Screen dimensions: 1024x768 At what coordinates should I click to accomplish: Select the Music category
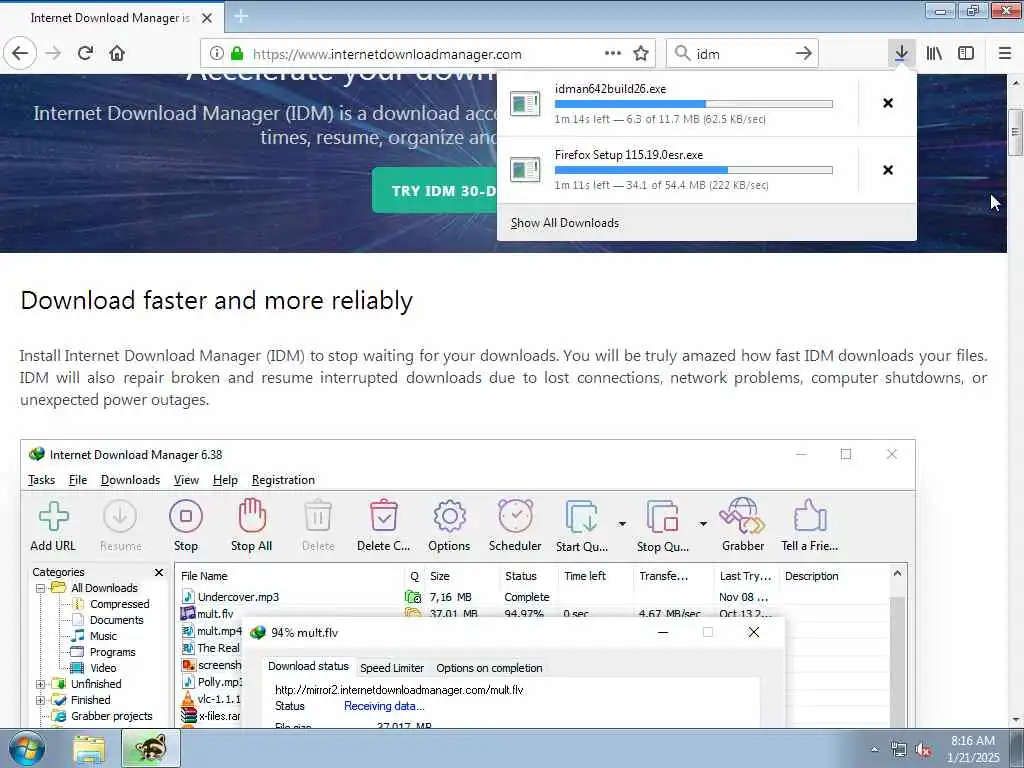click(x=103, y=636)
